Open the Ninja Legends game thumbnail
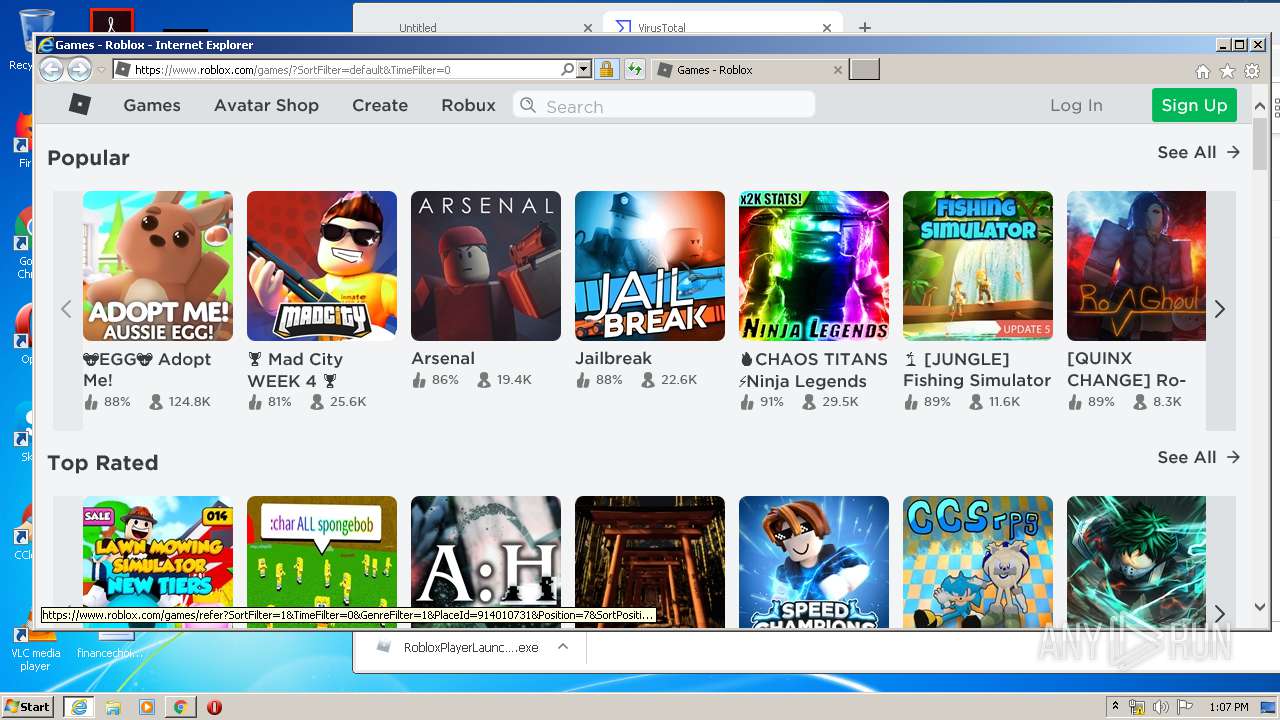 [814, 266]
